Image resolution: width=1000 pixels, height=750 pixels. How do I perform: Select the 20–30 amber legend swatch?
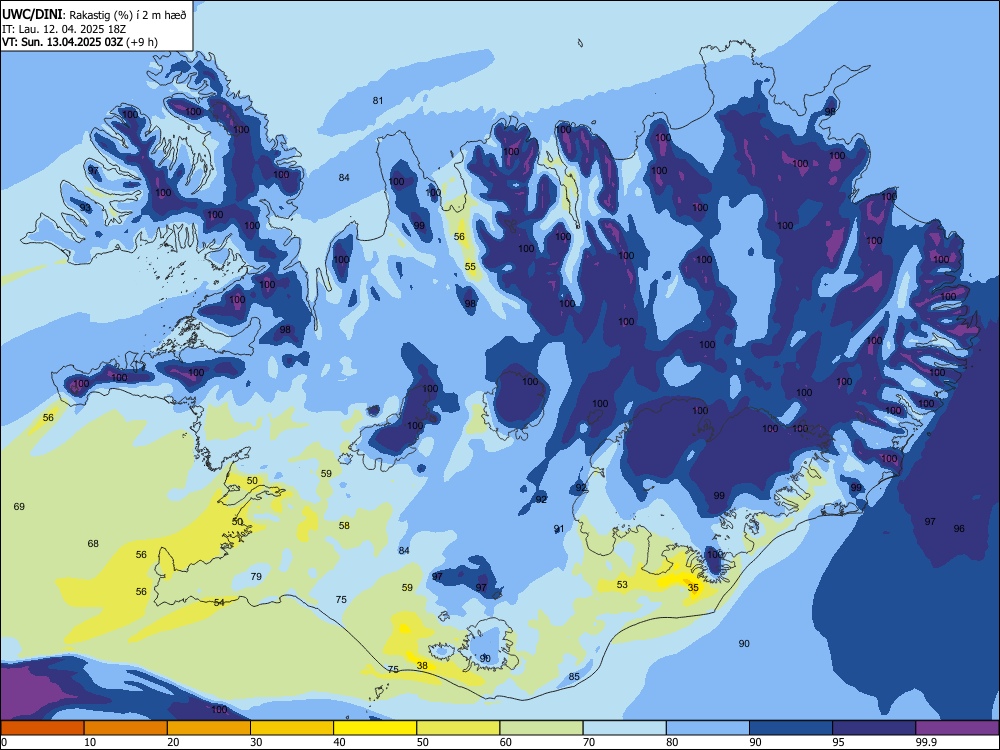(209, 728)
